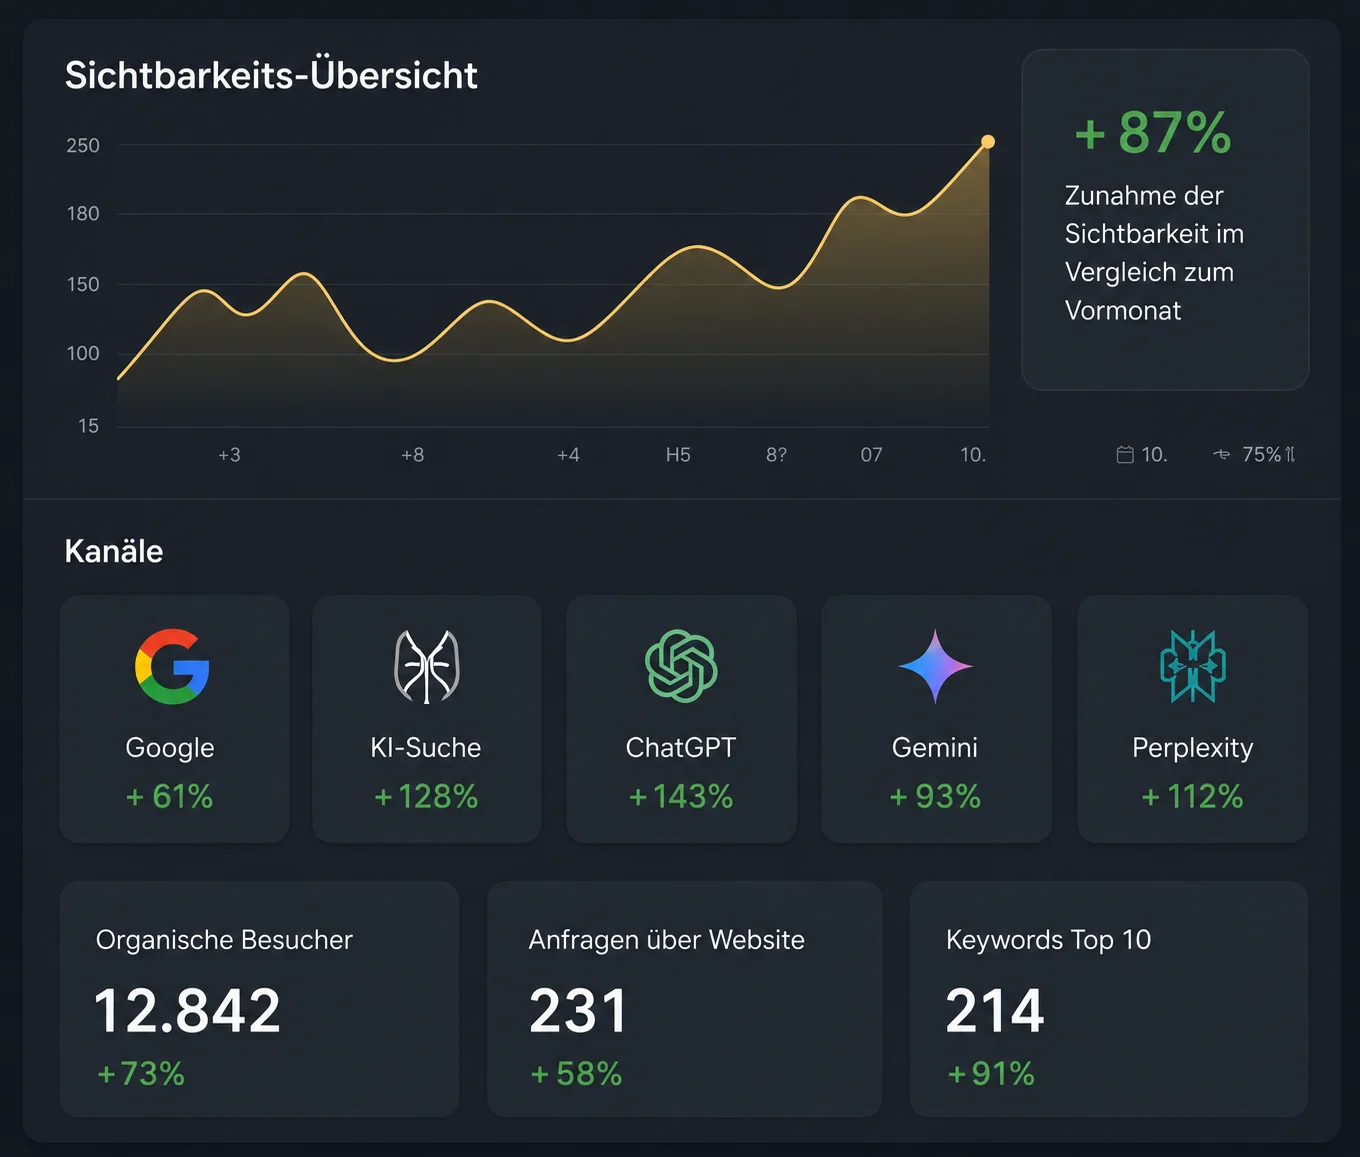The image size is (1360, 1157).
Task: Click the Sichtbarkeits-Übersicht title
Action: coord(271,76)
